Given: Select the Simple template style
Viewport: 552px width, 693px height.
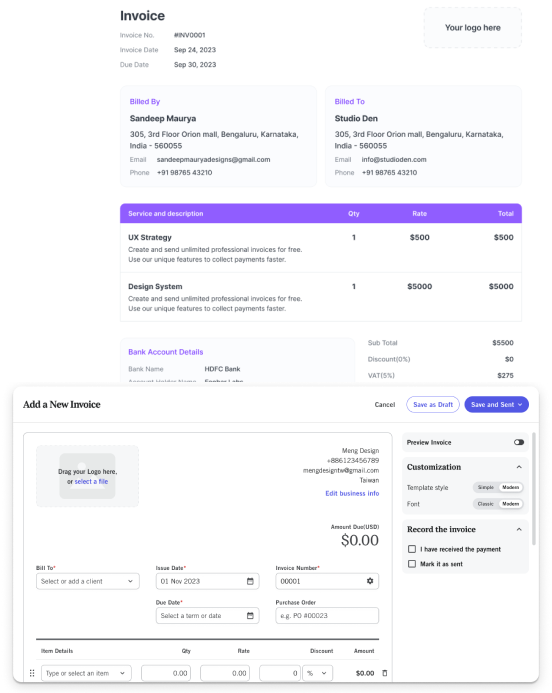Looking at the screenshot, I should 486,487.
